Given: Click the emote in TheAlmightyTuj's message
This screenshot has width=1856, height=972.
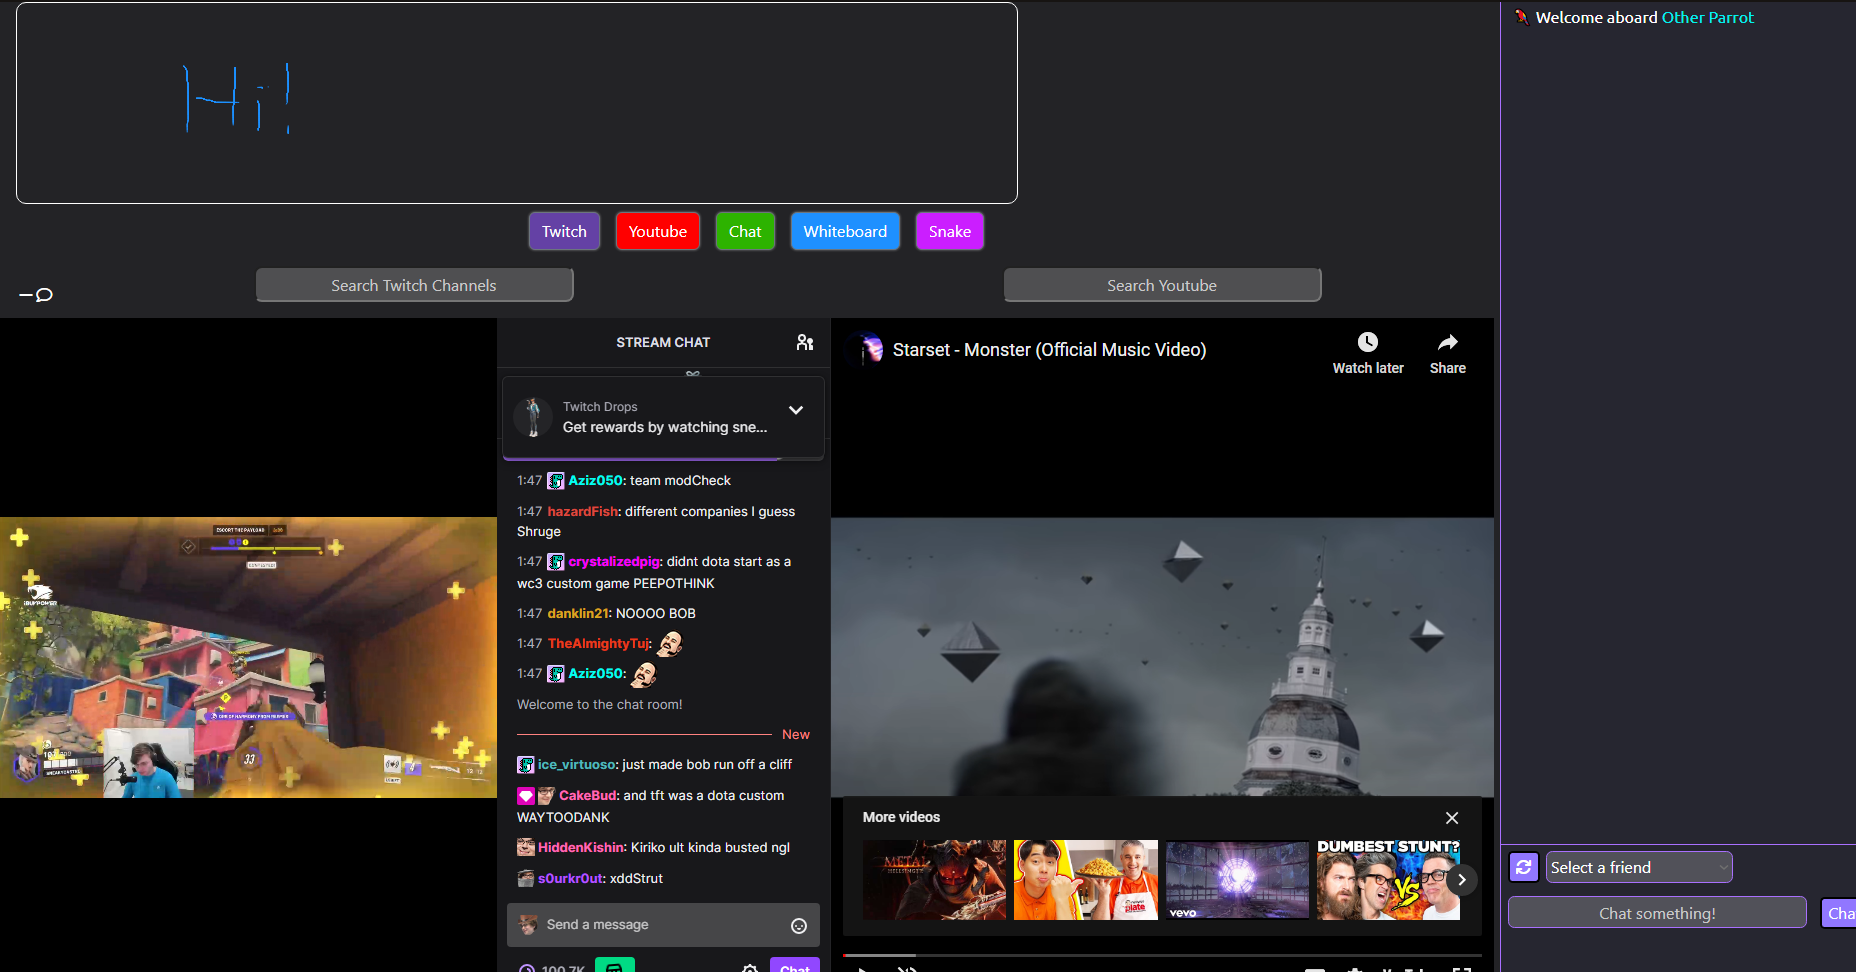Looking at the screenshot, I should tap(670, 644).
